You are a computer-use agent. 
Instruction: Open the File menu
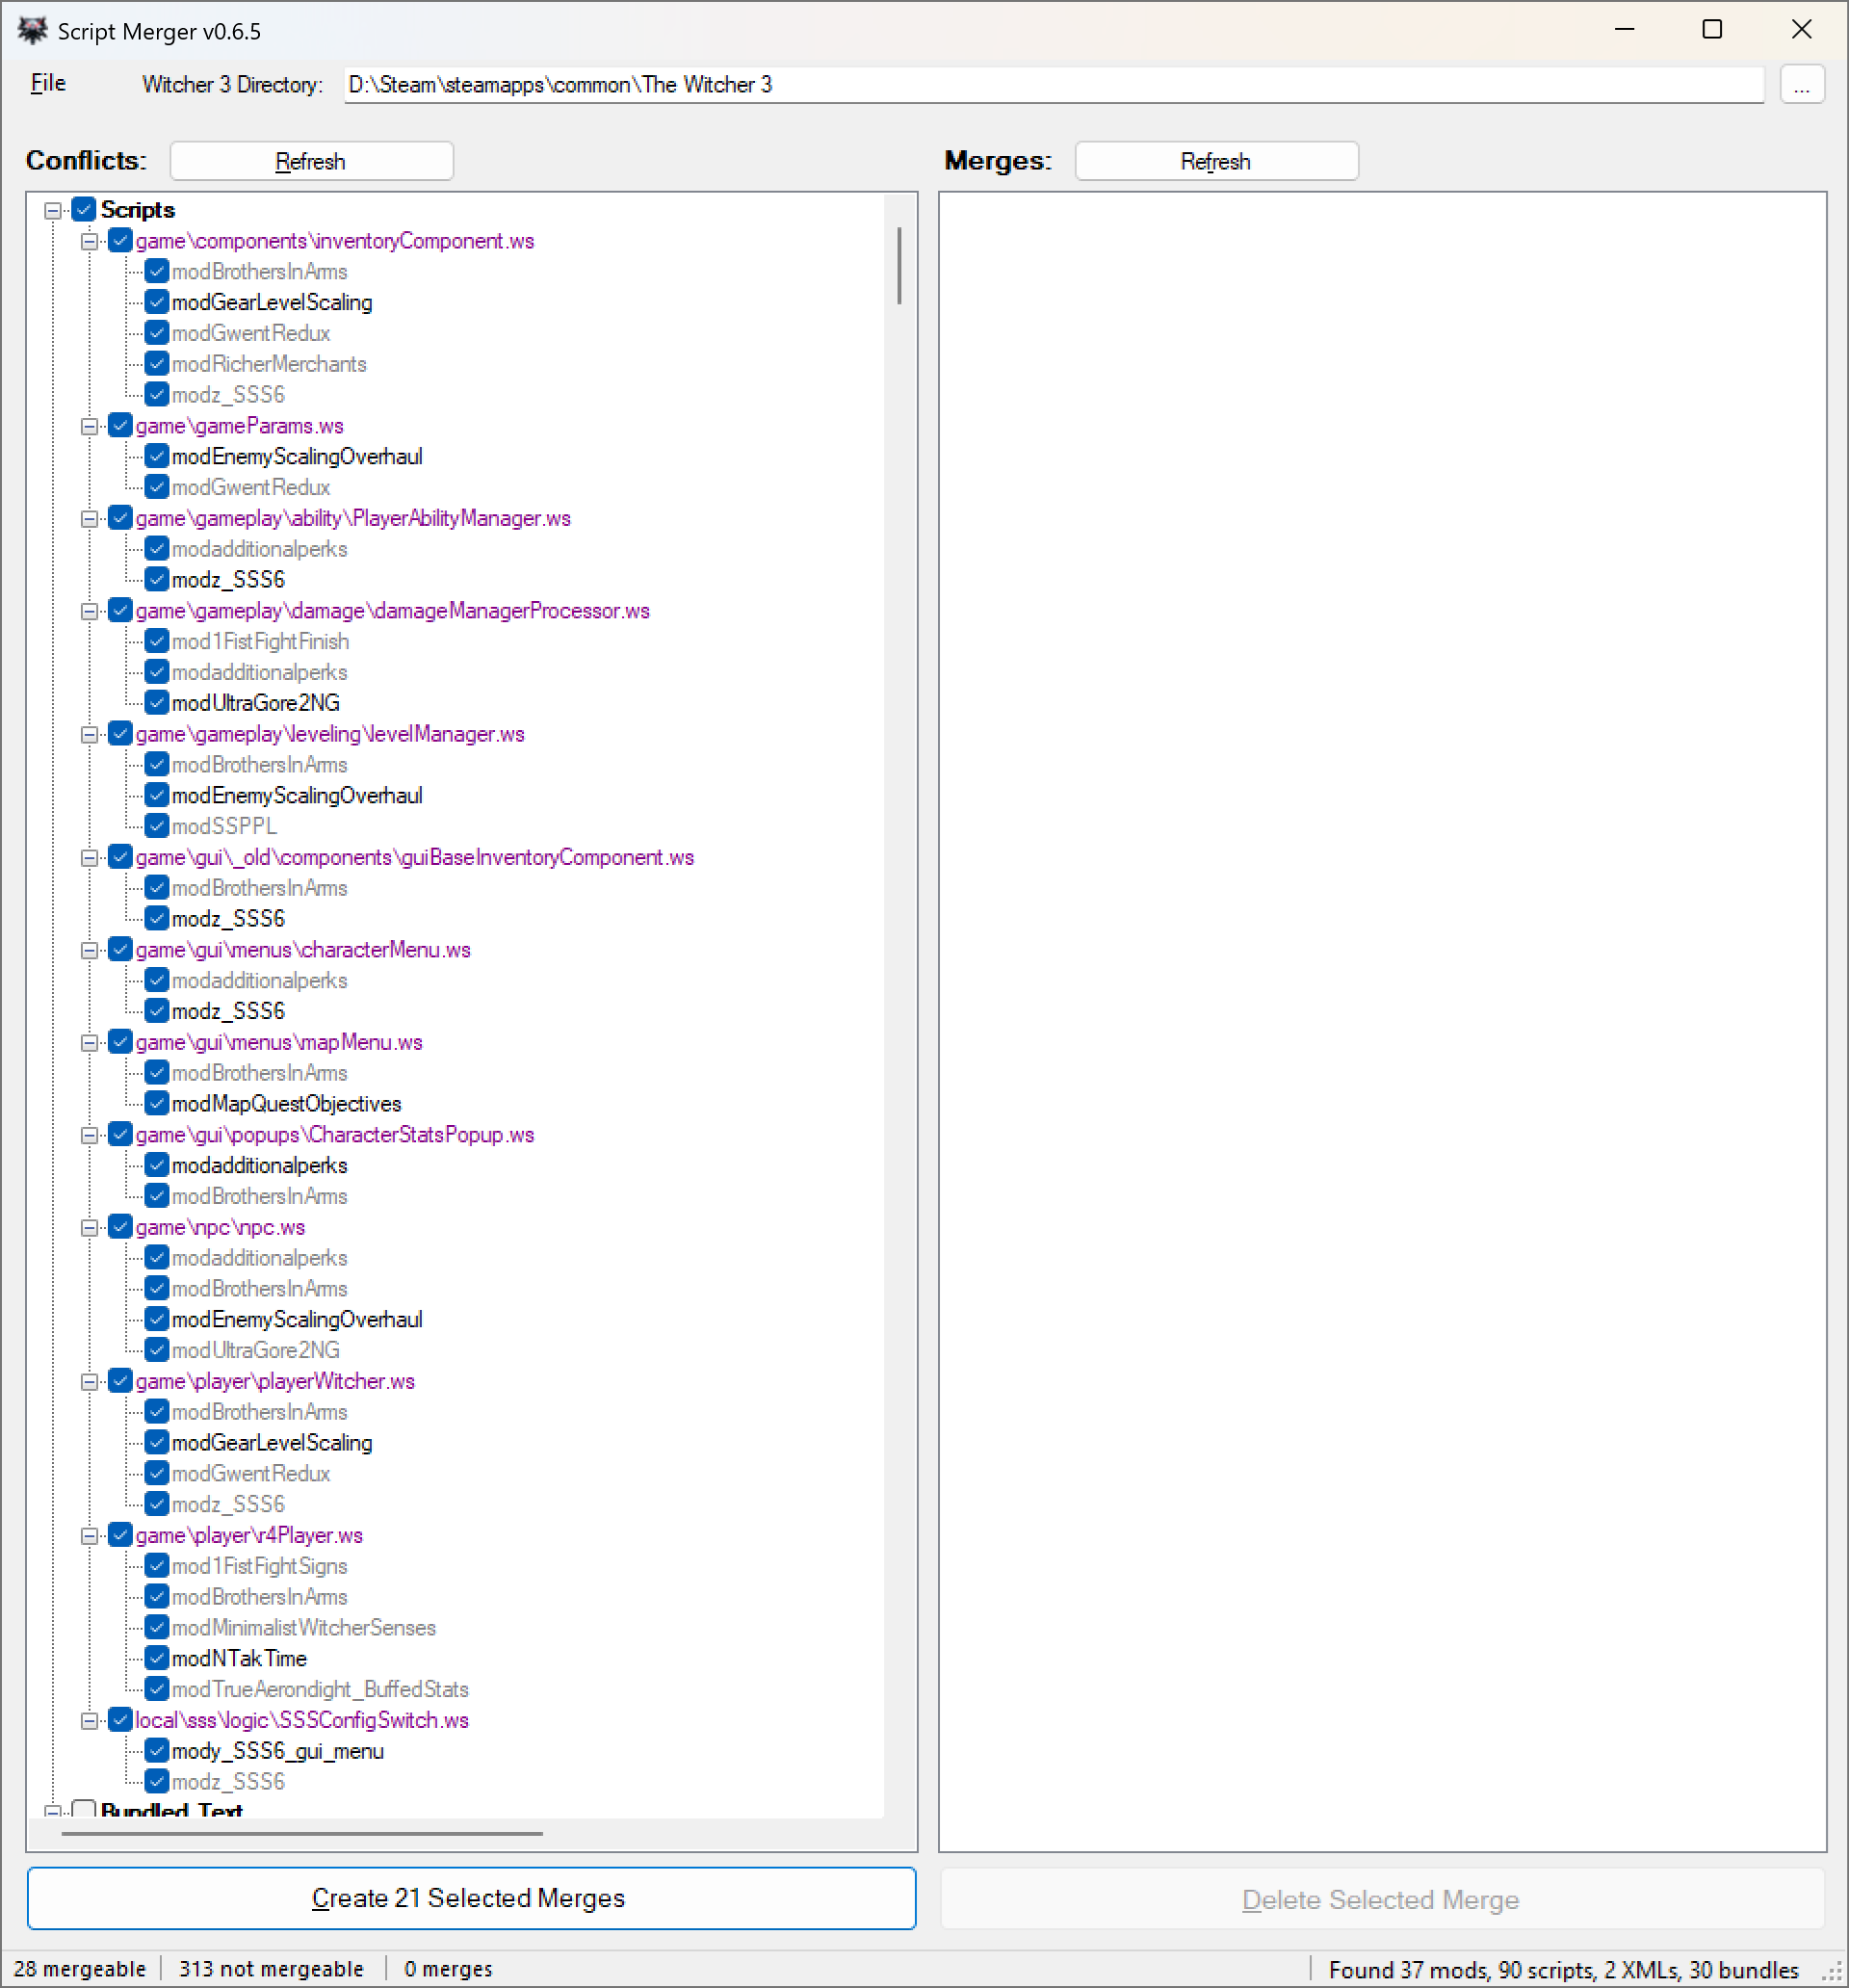coord(48,84)
